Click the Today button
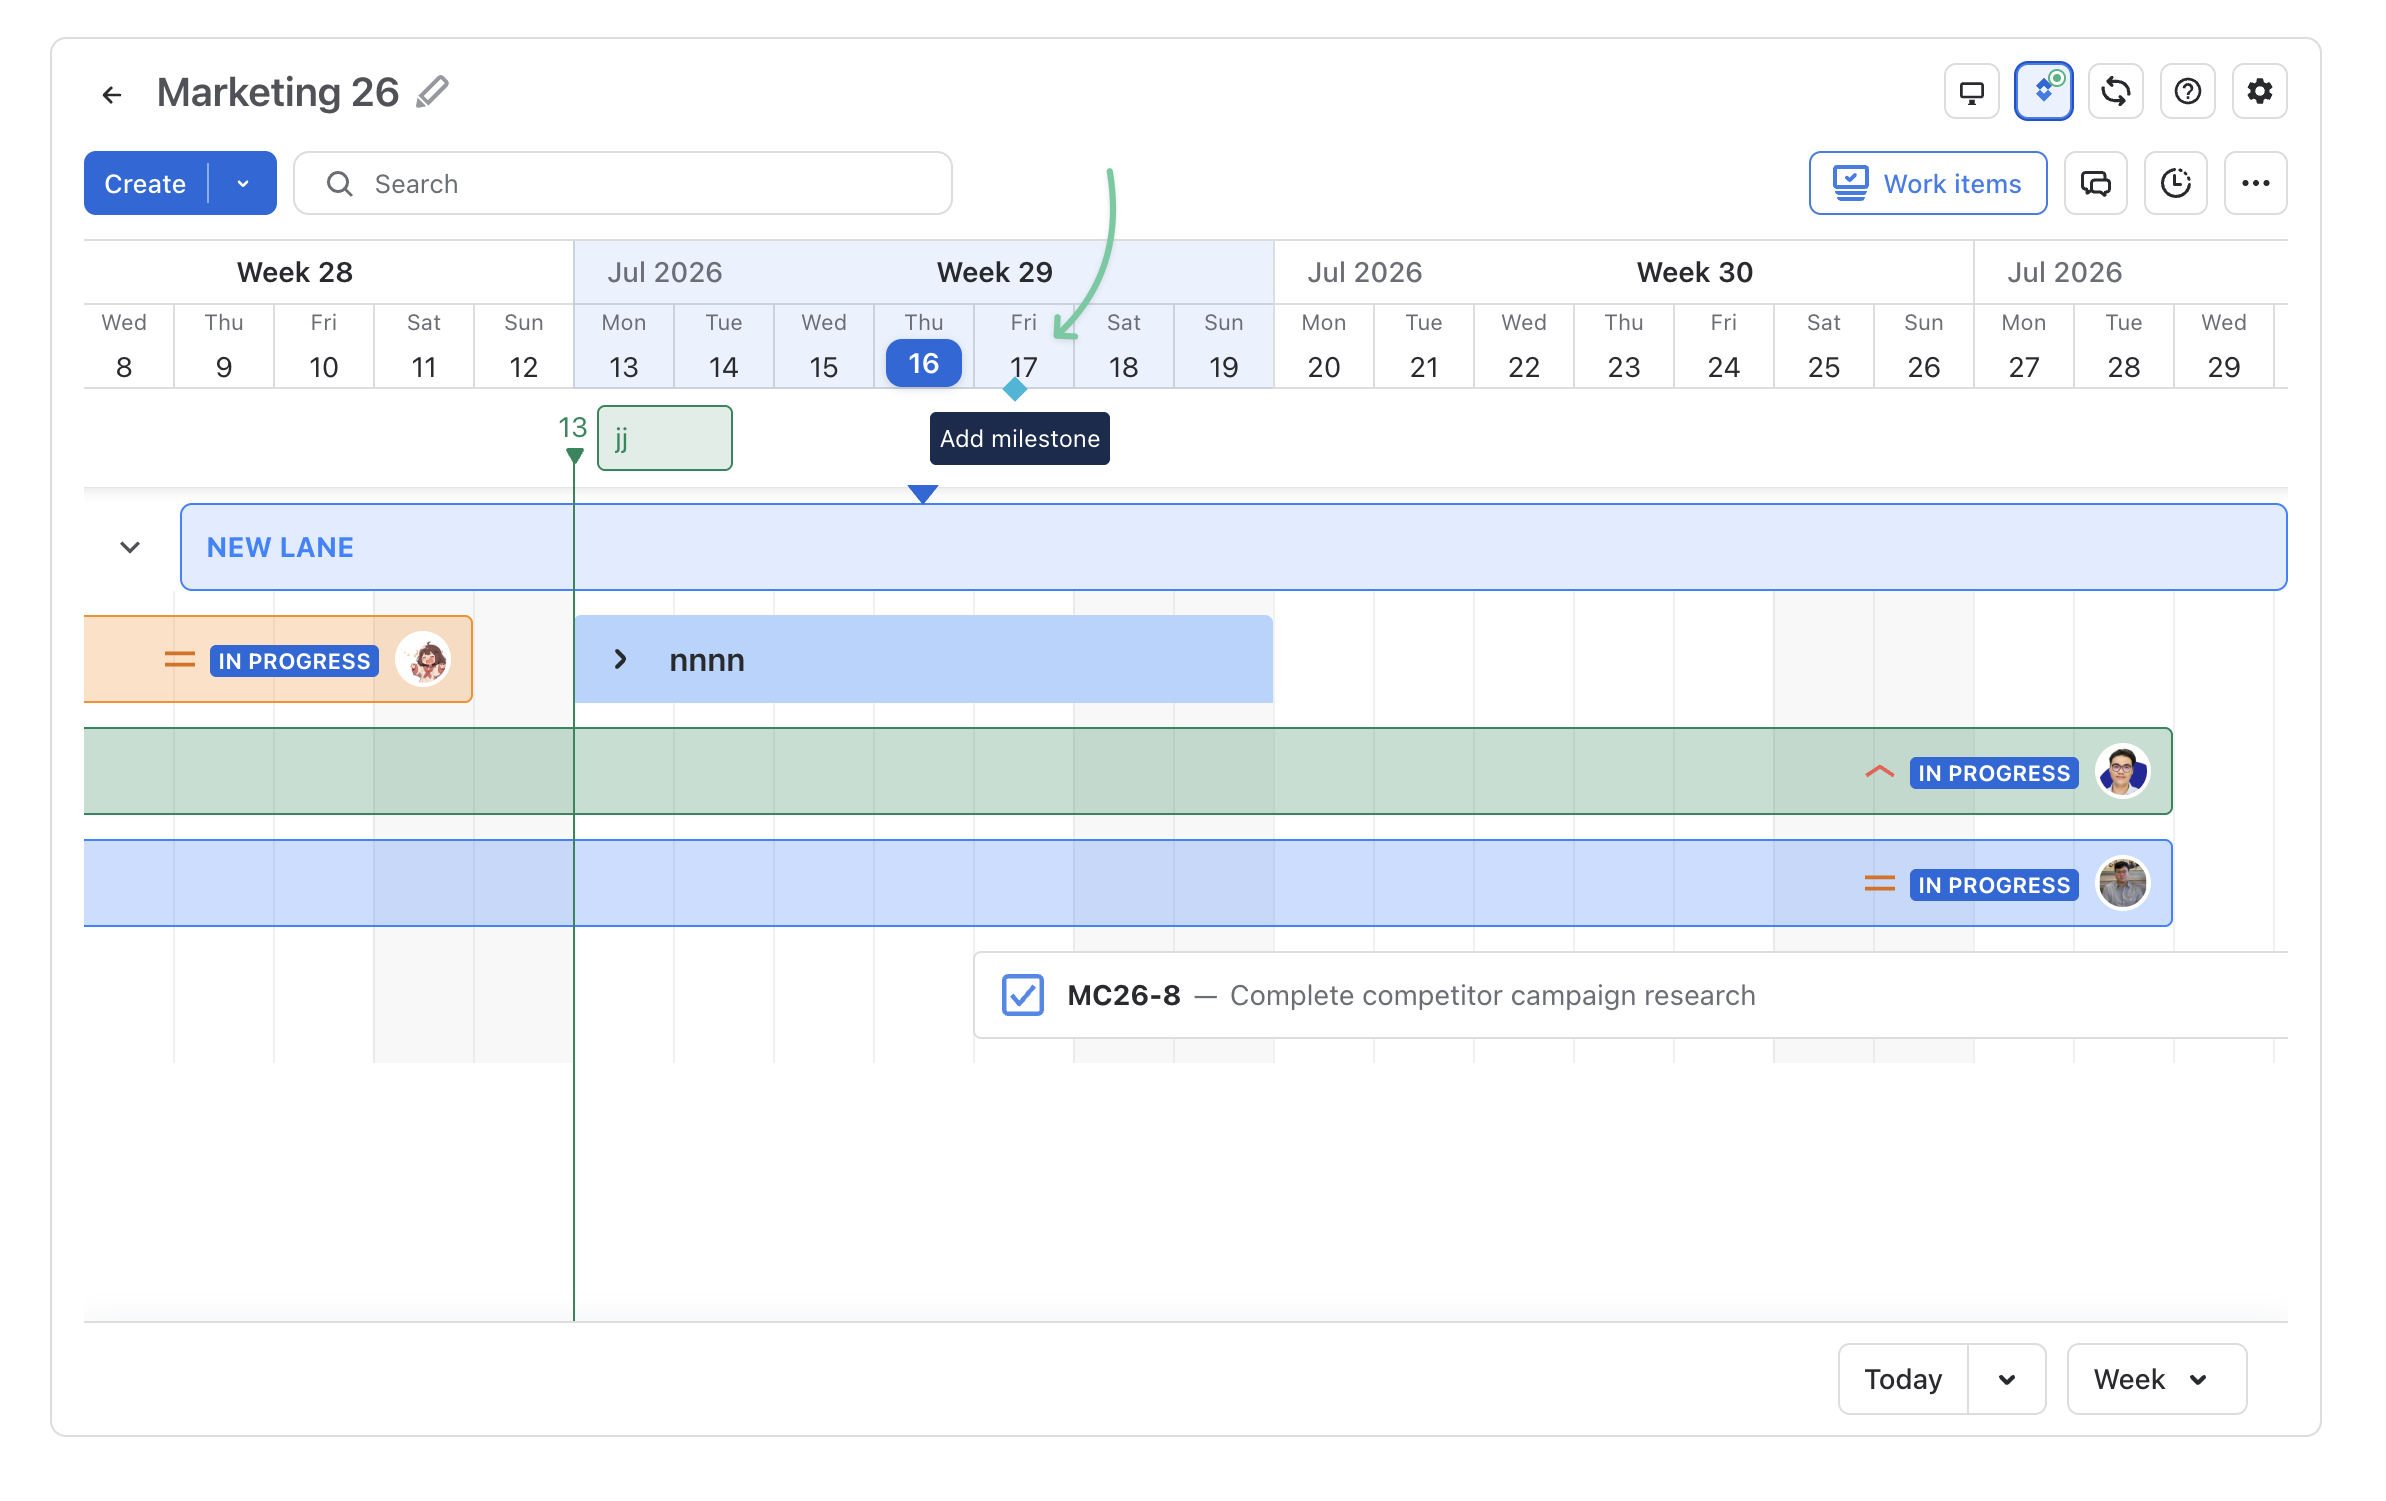The image size is (2386, 1501). coord(1903,1379)
